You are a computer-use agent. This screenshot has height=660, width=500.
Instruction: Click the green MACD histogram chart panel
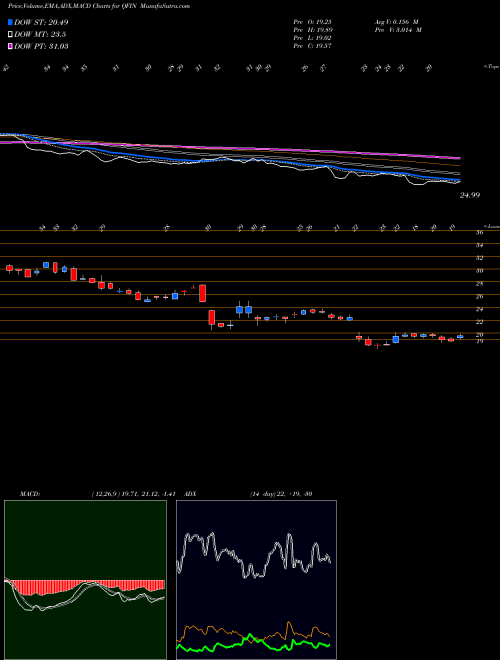point(85,580)
